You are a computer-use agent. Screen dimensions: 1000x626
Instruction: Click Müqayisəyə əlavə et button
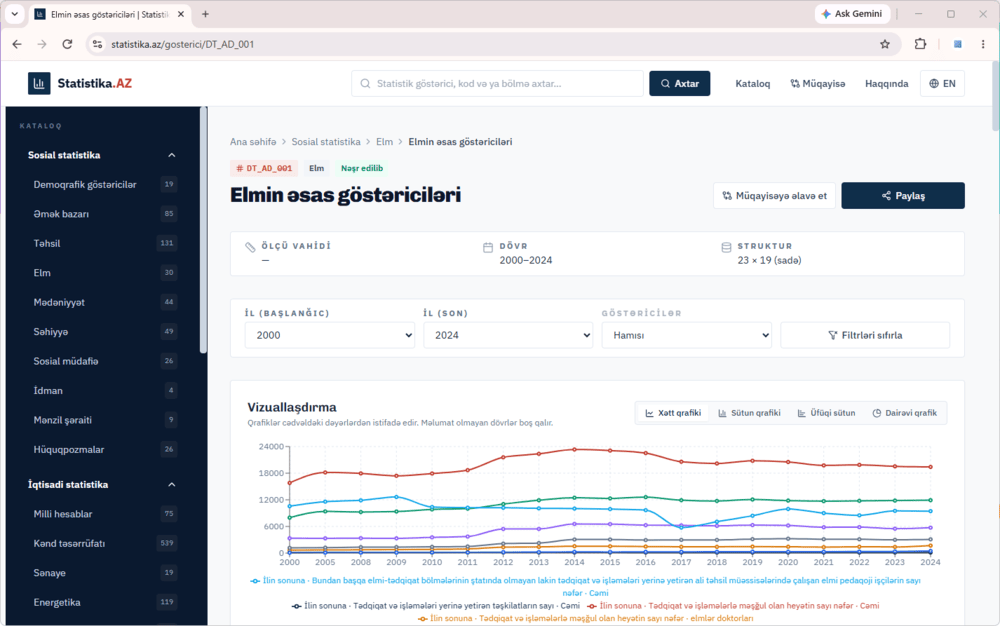pos(774,196)
